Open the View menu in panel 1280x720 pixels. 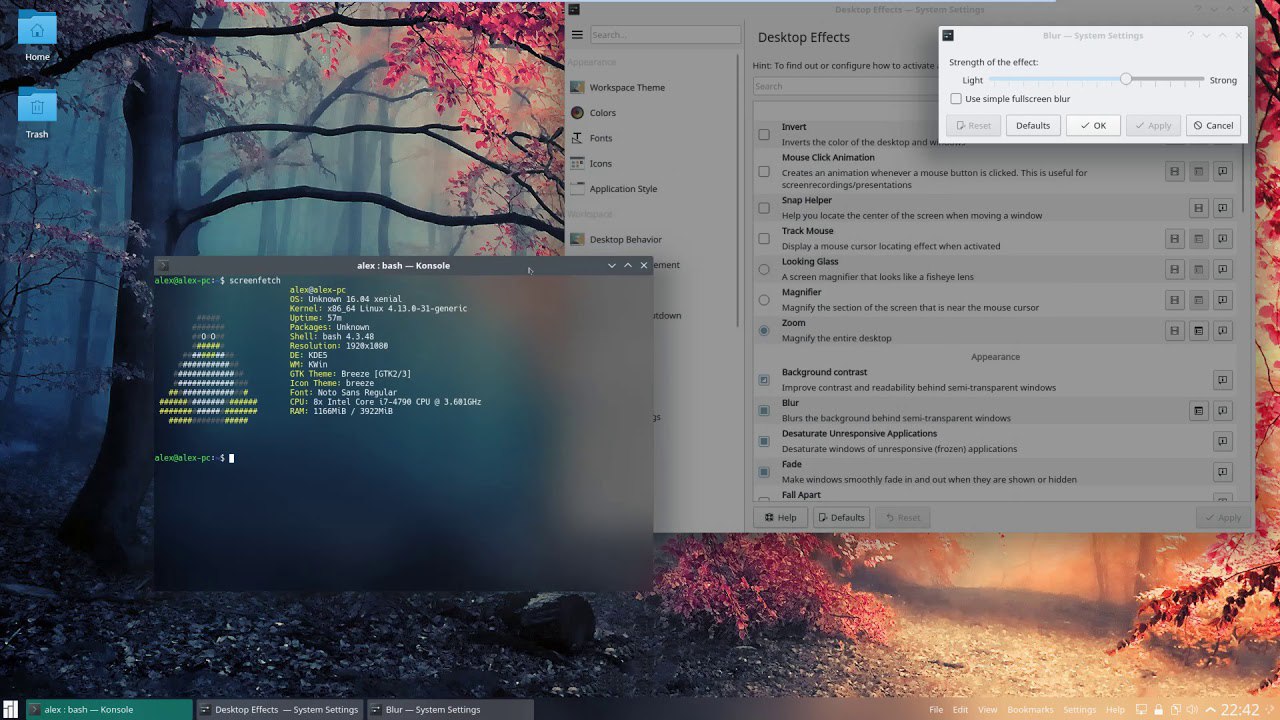(987, 710)
